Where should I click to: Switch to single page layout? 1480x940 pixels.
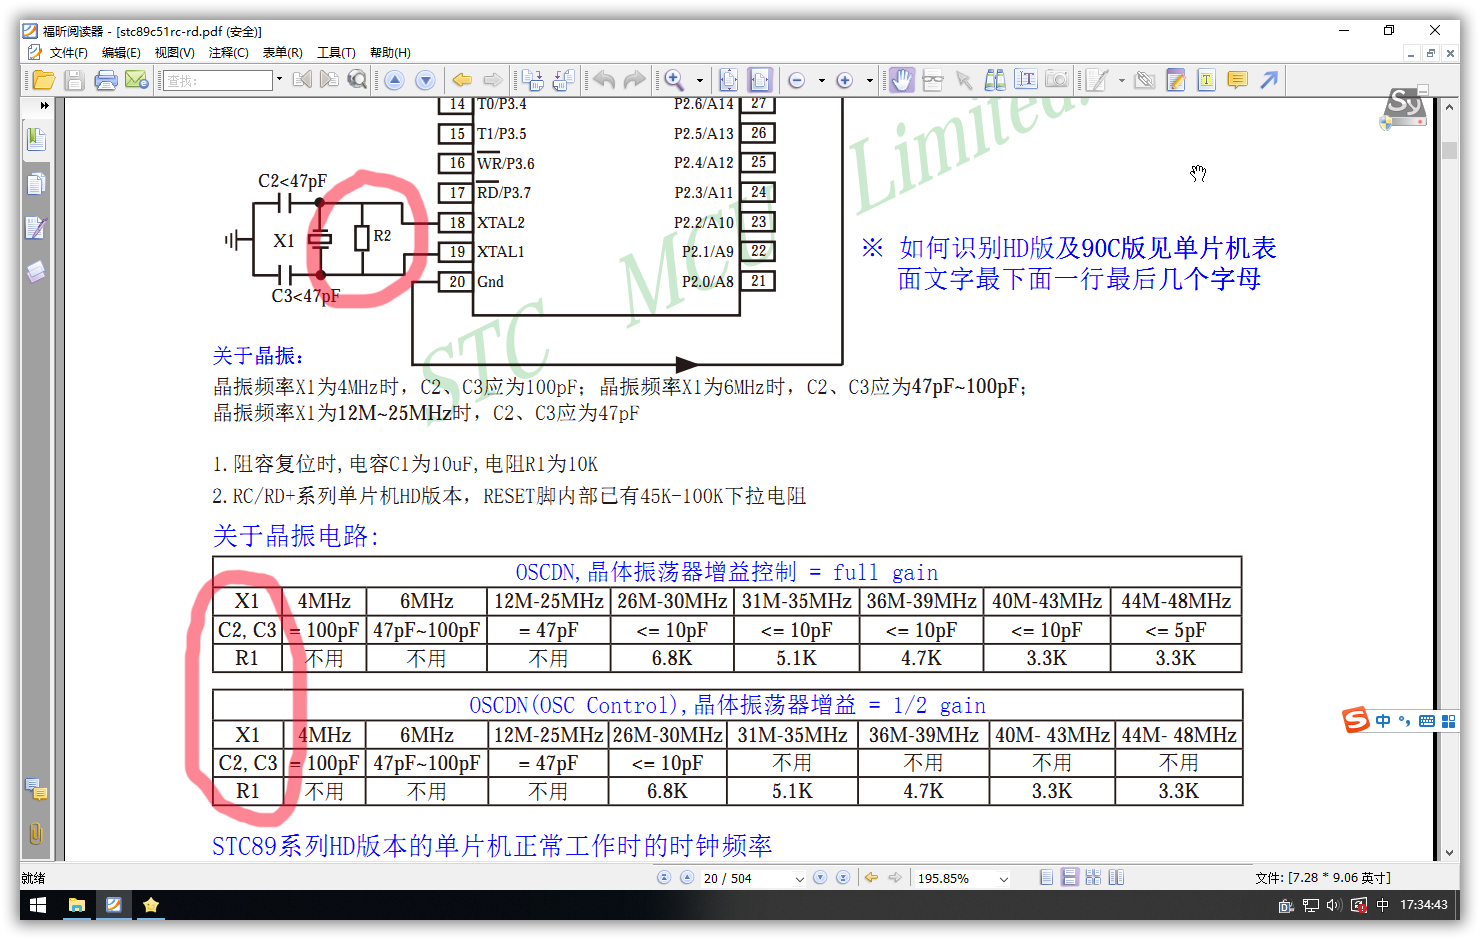(1046, 878)
